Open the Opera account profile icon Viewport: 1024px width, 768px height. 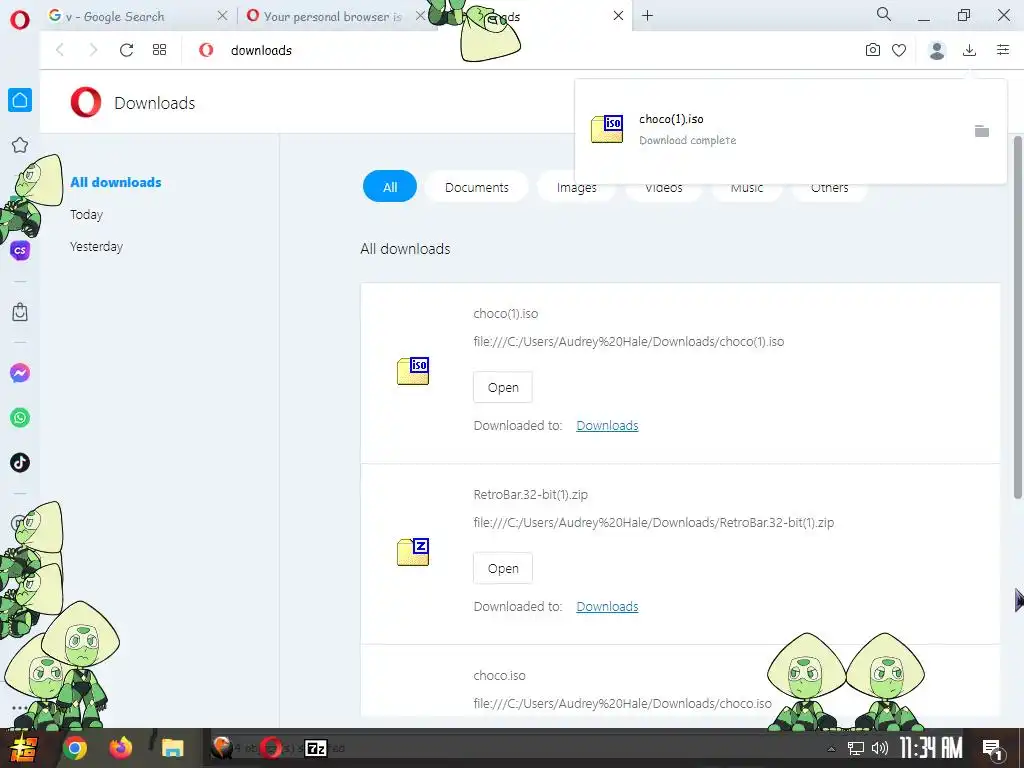pos(936,50)
